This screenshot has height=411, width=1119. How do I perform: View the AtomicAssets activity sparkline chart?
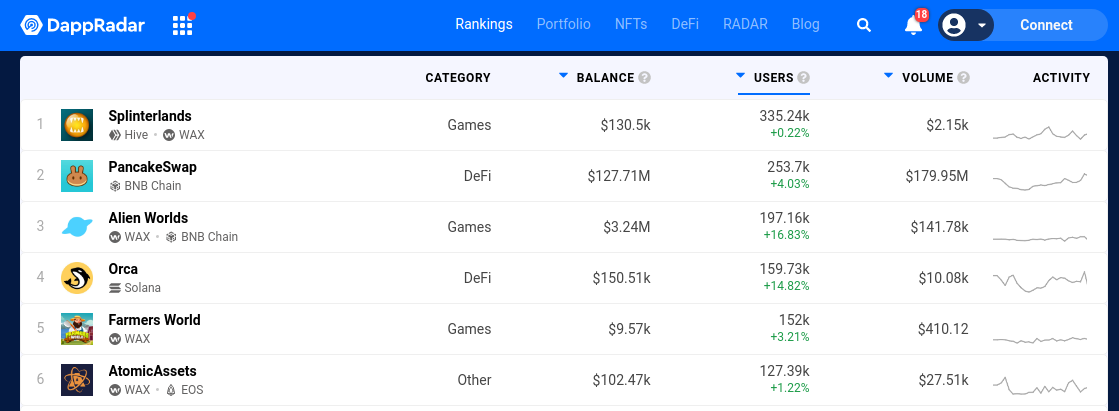(1040, 385)
